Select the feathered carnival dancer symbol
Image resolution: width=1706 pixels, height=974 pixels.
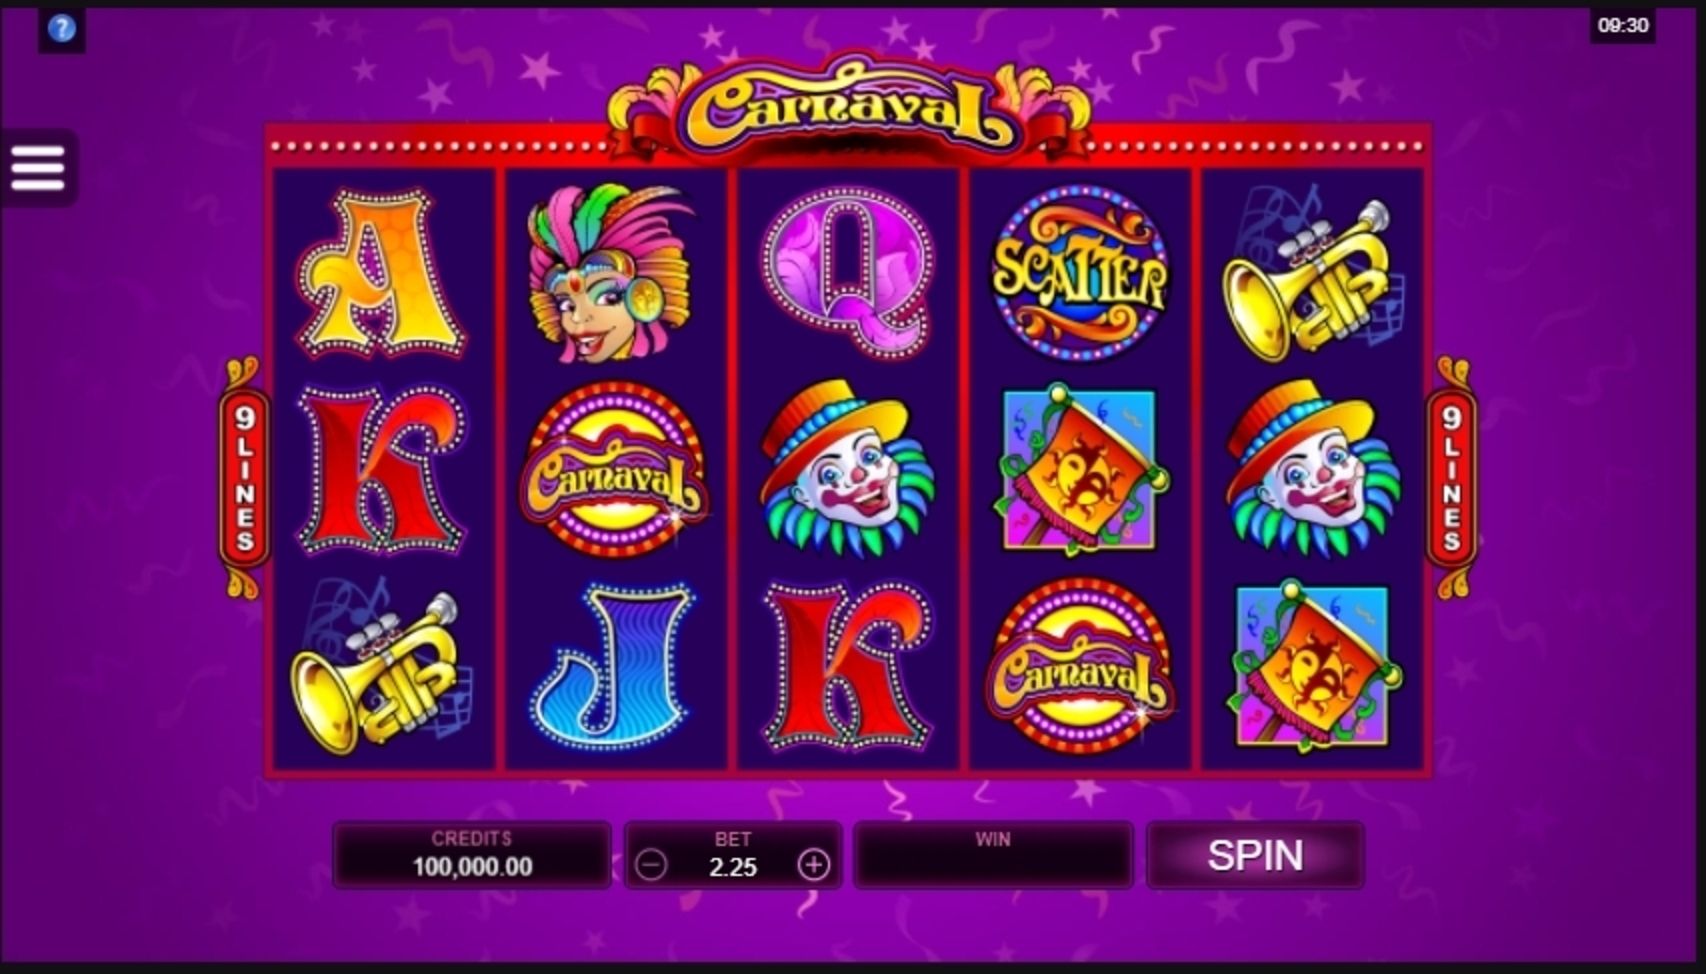(611, 272)
